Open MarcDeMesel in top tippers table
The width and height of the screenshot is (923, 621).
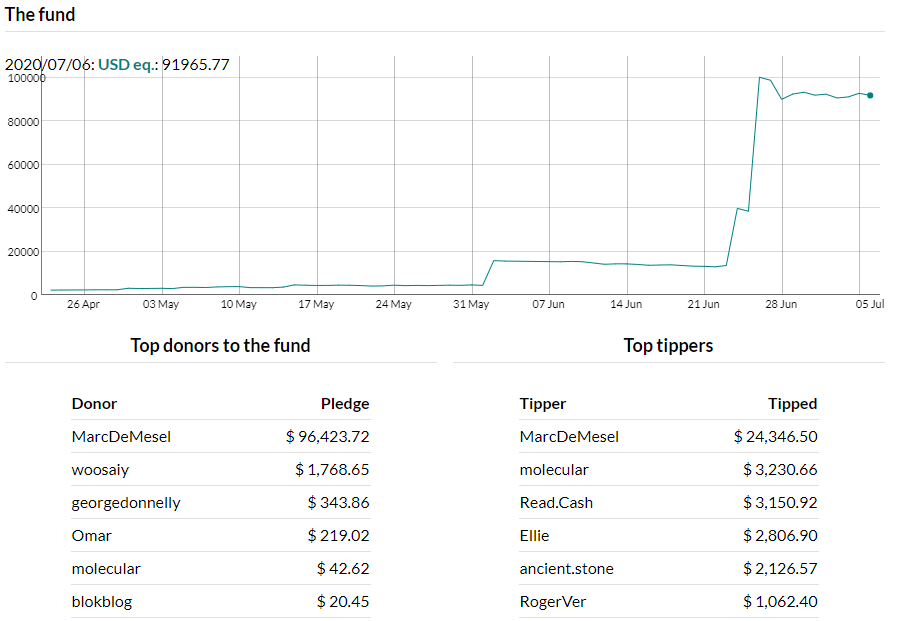(x=569, y=437)
